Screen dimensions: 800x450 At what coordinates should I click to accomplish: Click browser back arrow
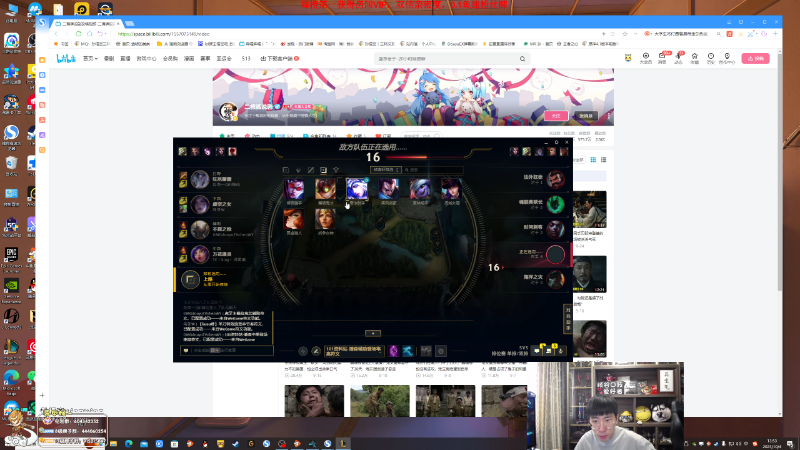coord(56,34)
